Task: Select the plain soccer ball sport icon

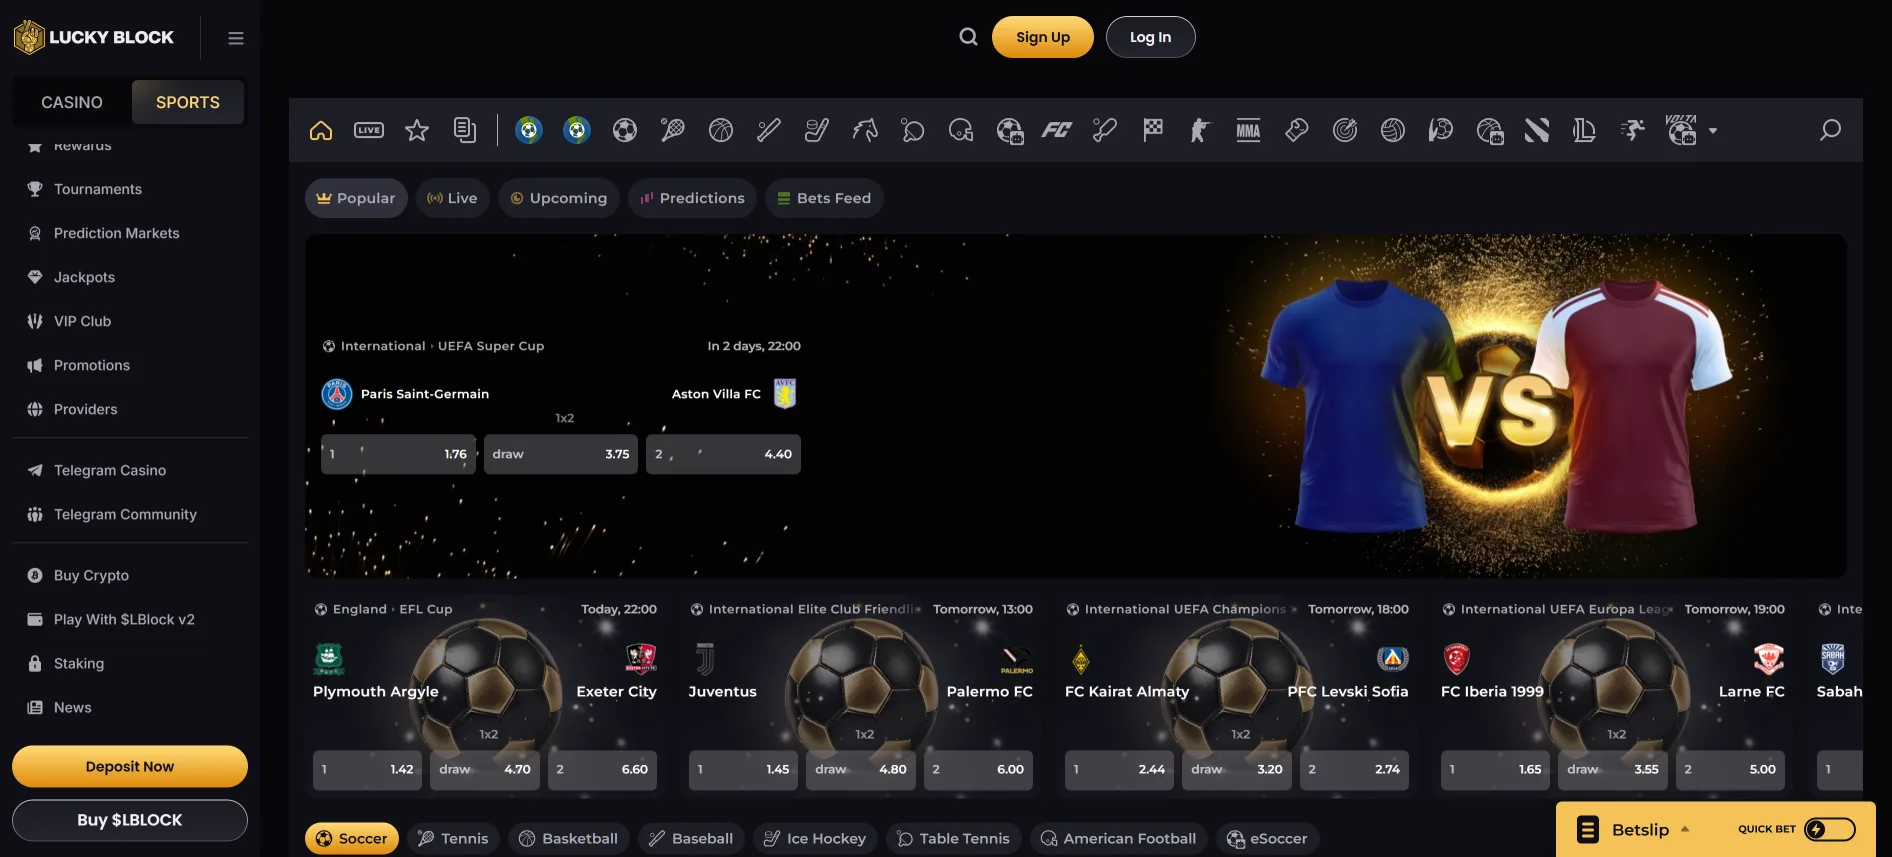Action: pyautogui.click(x=625, y=130)
